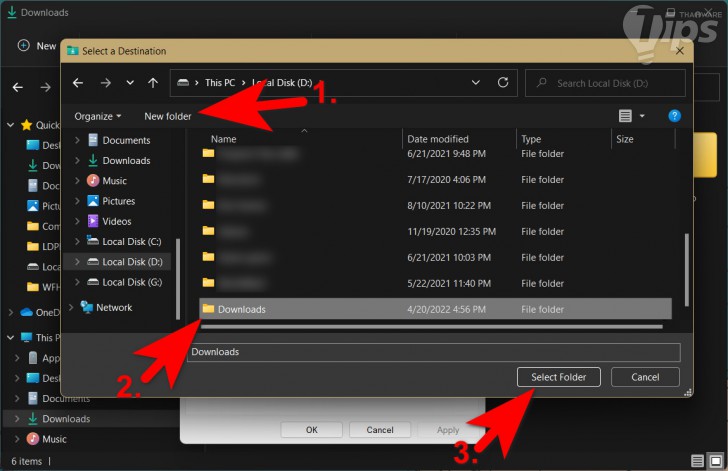Refresh the Local Disk (D:) listing

(x=503, y=83)
